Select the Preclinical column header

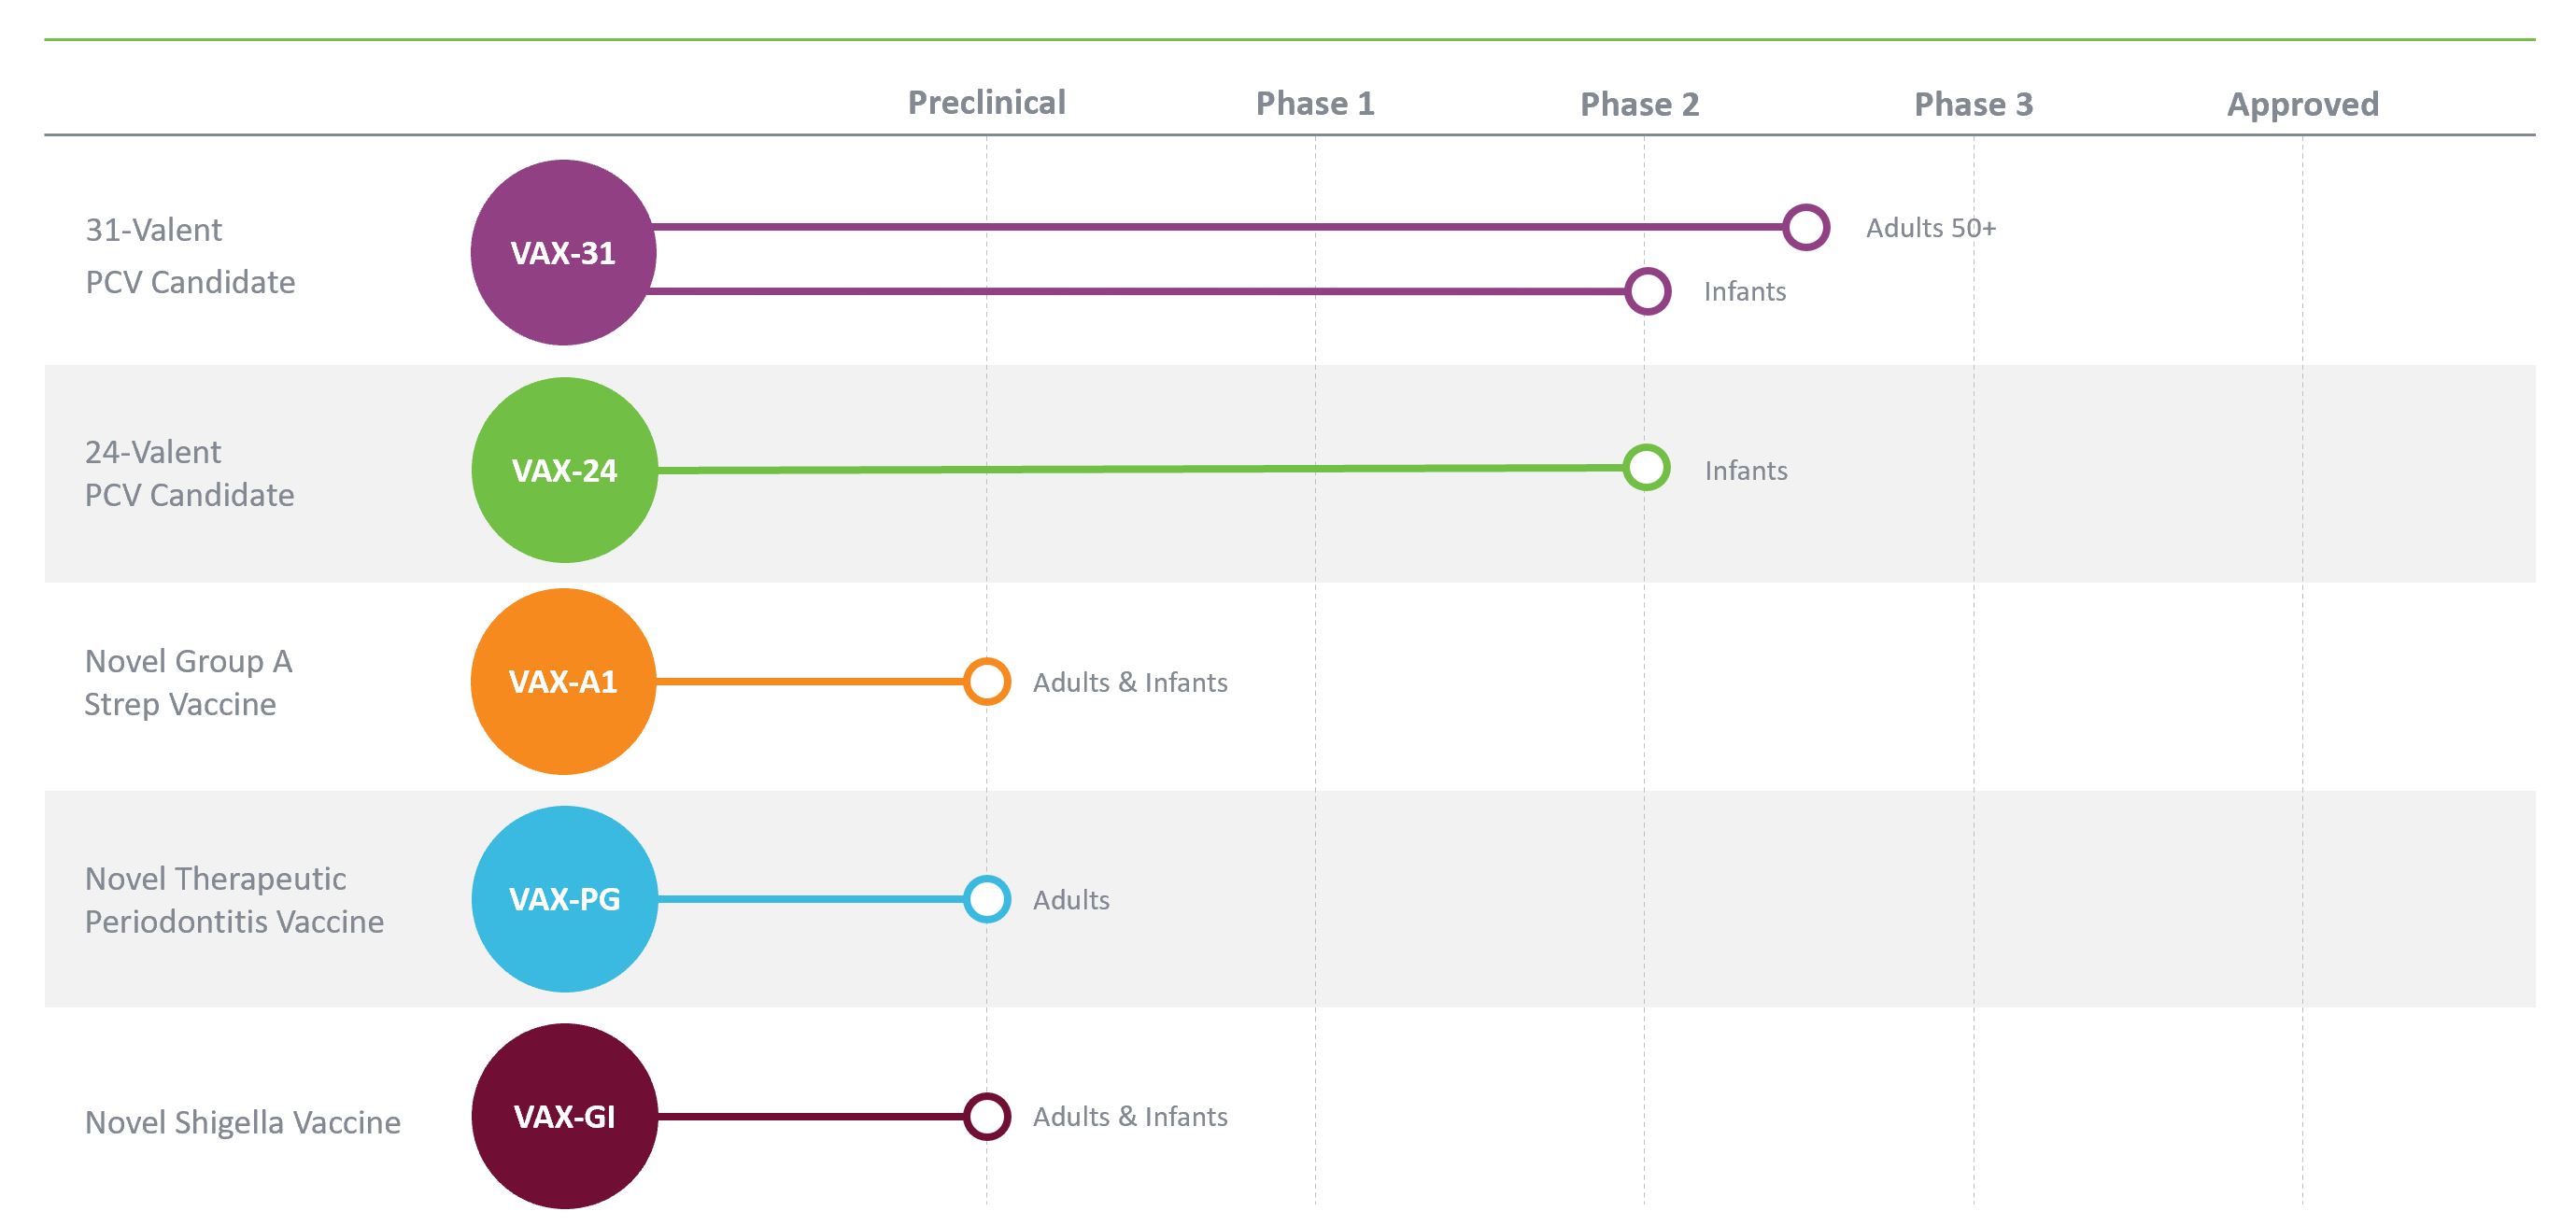(986, 103)
